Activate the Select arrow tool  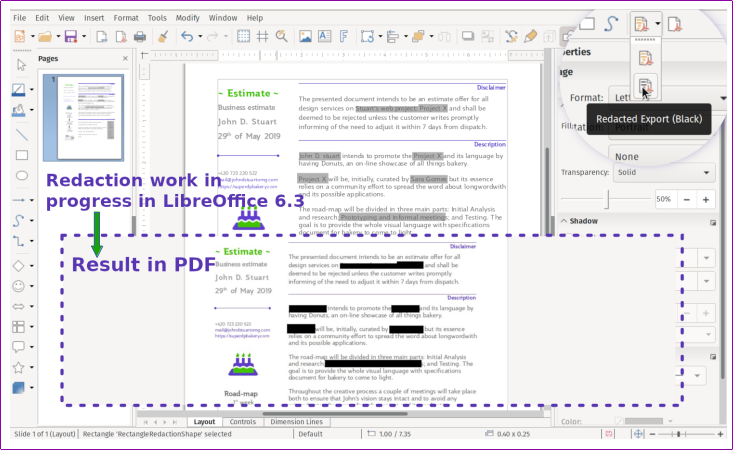(x=20, y=65)
